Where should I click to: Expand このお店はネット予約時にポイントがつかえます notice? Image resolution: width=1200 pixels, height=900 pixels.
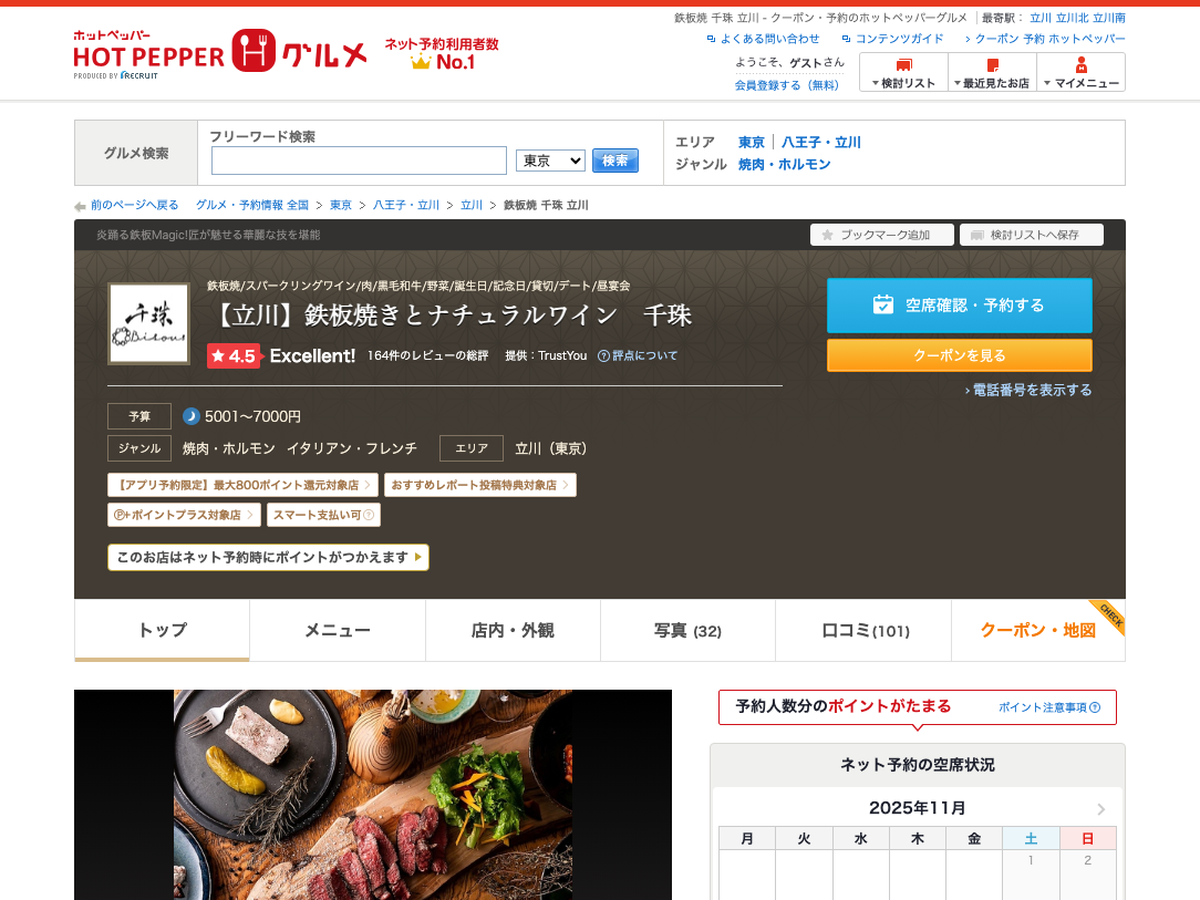tap(268, 557)
